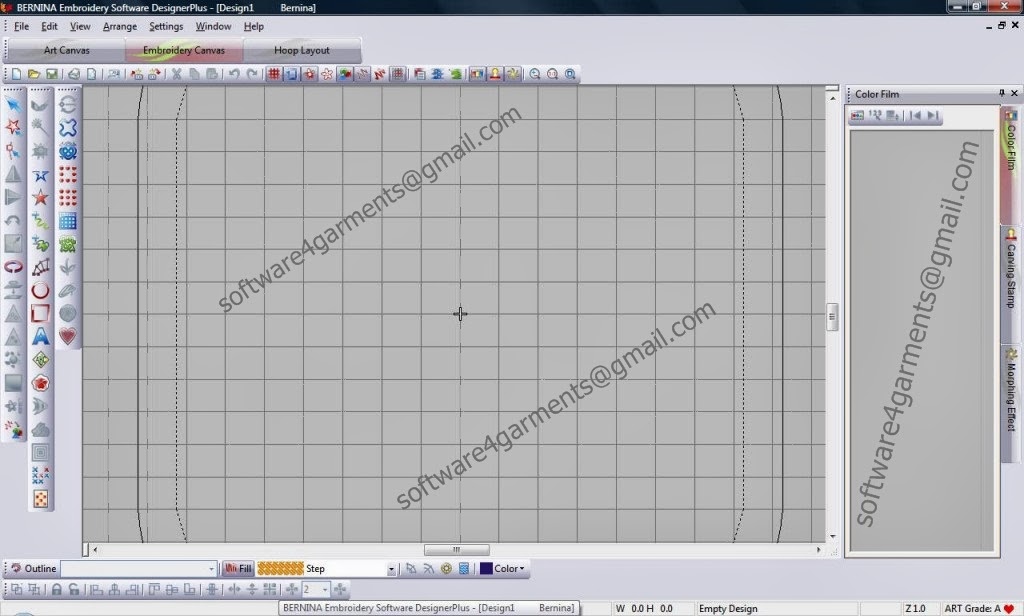This screenshot has width=1024, height=616.
Task: Switch to the Embroidery Canvas tab
Action: tap(184, 50)
